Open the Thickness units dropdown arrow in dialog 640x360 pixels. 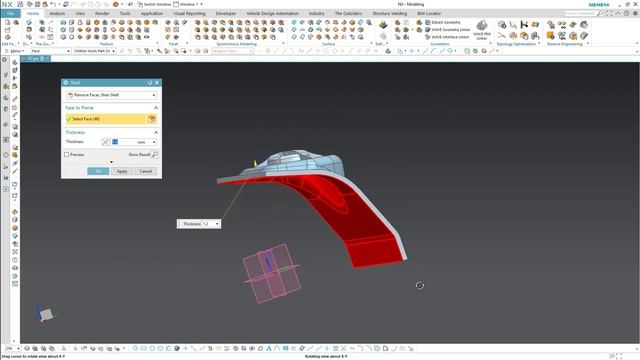(x=154, y=142)
